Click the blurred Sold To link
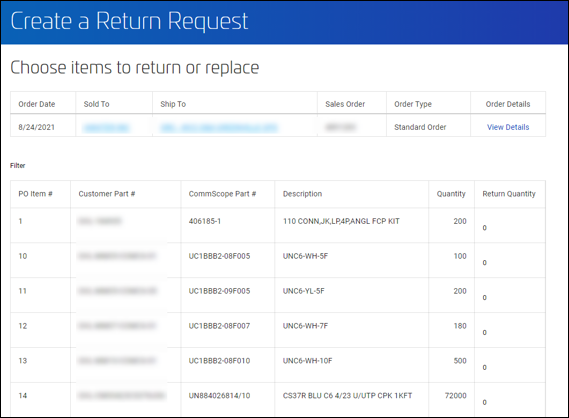The image size is (569, 418). tap(106, 127)
